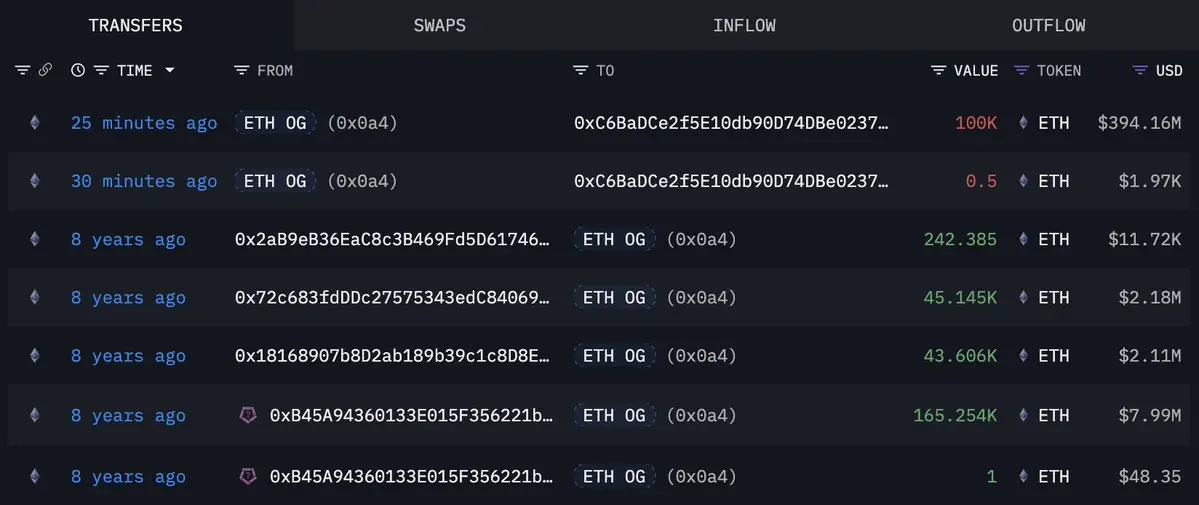Switch to the INFLOW tab
The image size is (1199, 505).
coord(745,25)
